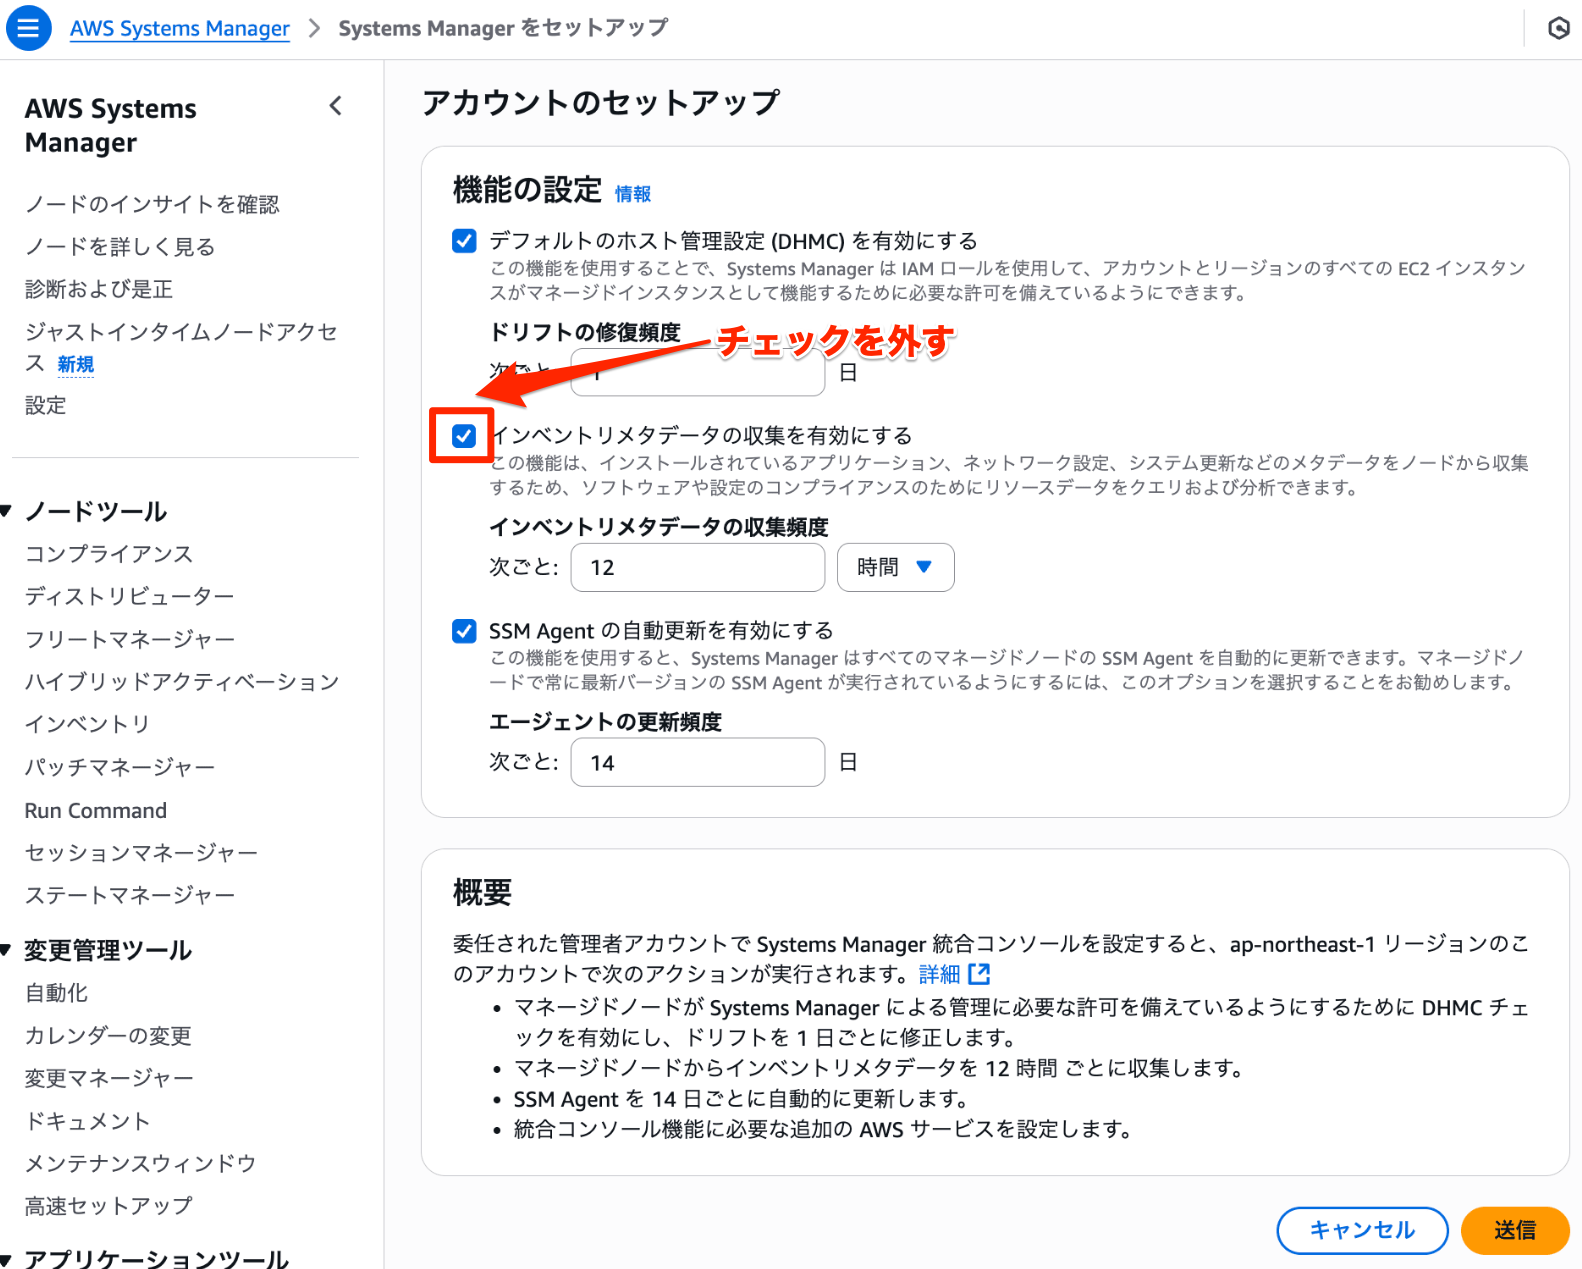Screen dimensions: 1582x1269
Task: Open コンプライアンス in sidebar
Action: tap(109, 554)
